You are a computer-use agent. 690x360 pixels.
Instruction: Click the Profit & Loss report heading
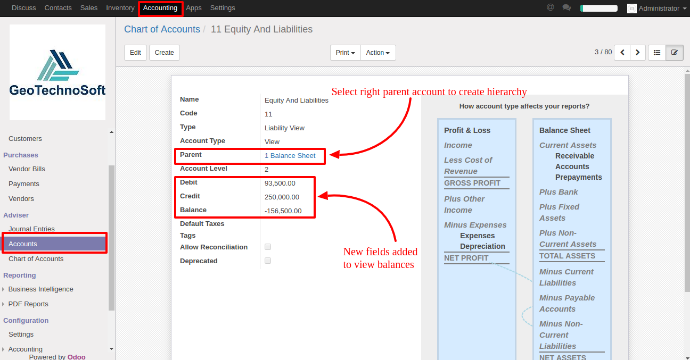coord(467,130)
